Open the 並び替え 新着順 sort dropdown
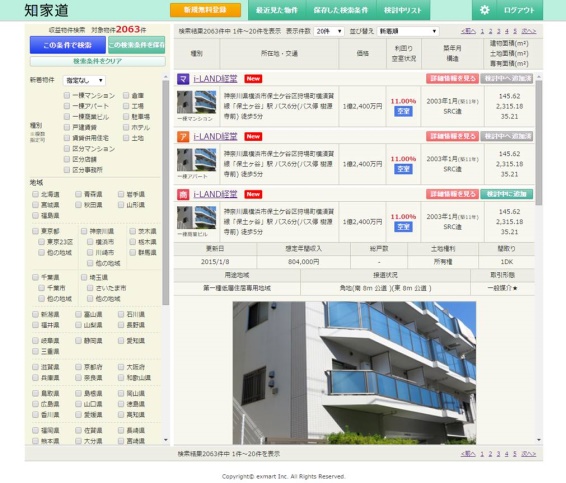This screenshot has height=483, width=566. point(408,31)
